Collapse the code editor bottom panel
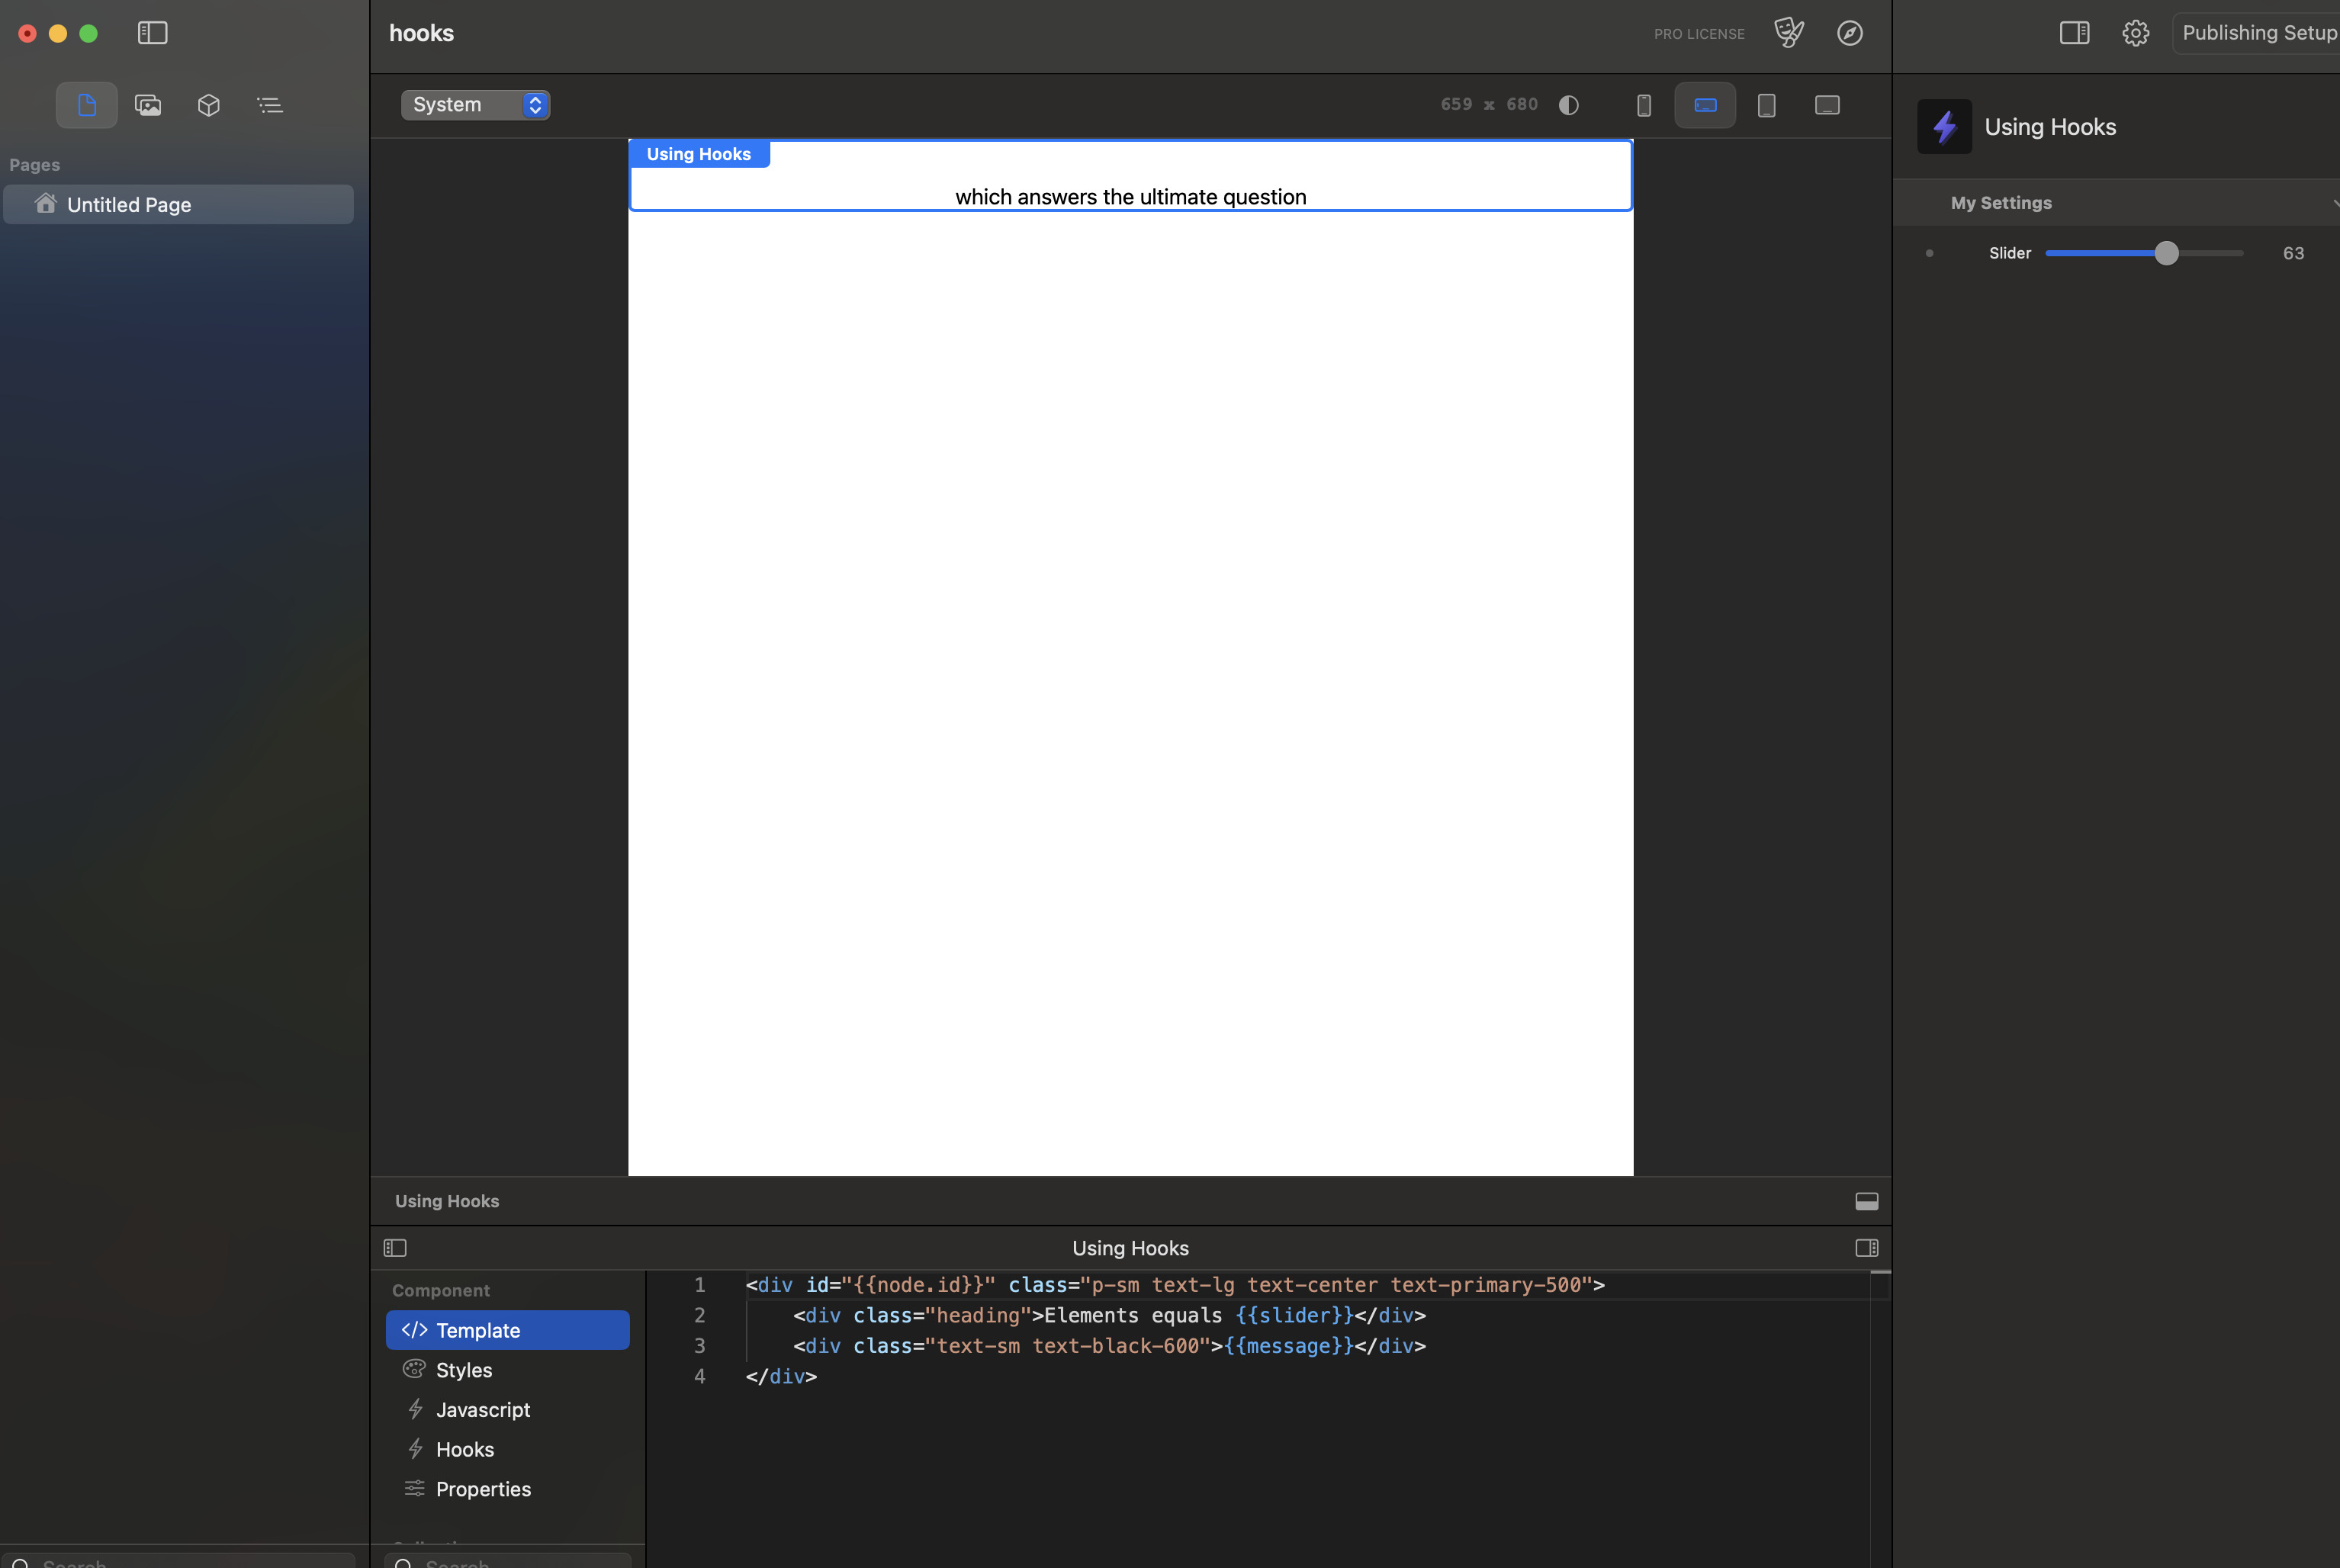The width and height of the screenshot is (2340, 1568). [1866, 1201]
